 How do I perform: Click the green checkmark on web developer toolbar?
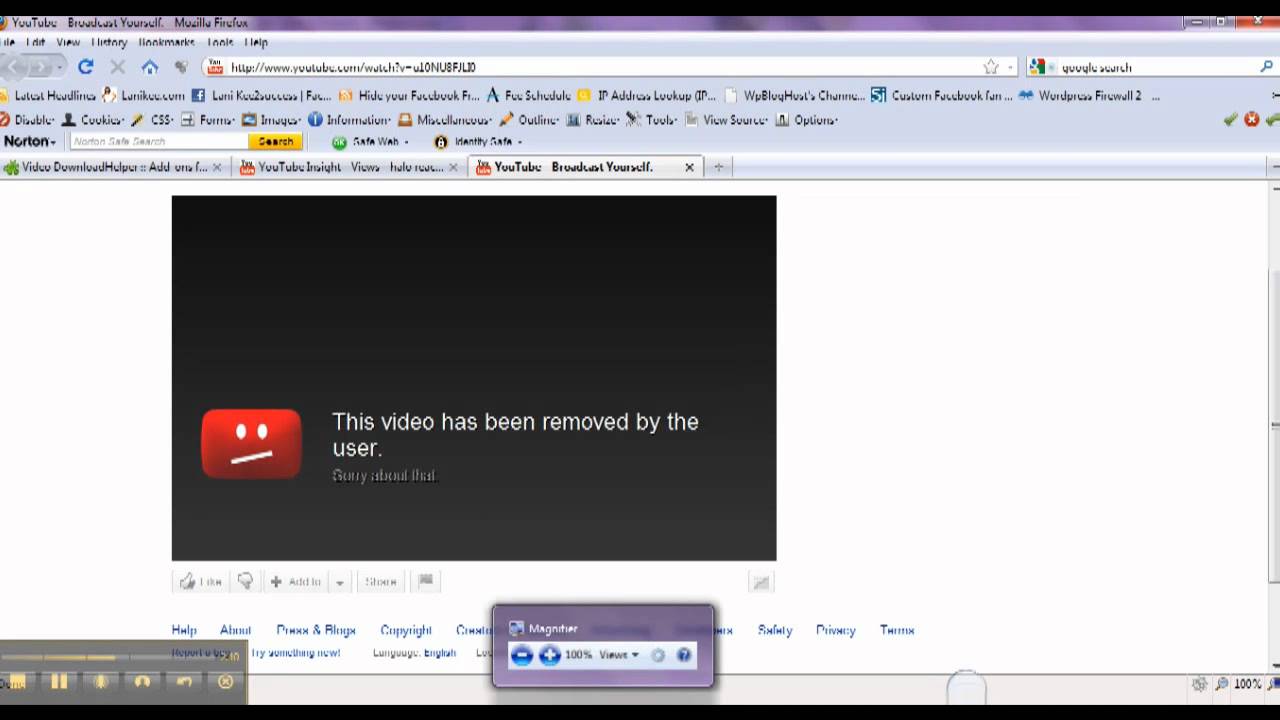[1230, 119]
